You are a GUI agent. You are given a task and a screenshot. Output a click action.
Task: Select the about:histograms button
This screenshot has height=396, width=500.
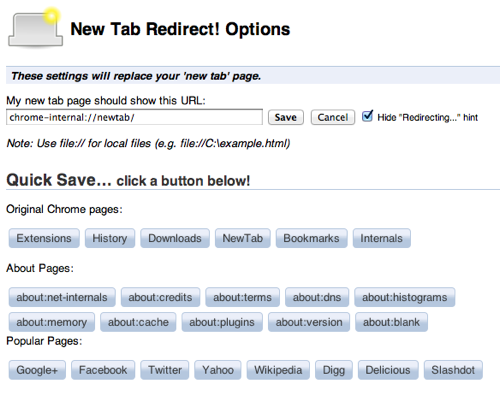405,297
